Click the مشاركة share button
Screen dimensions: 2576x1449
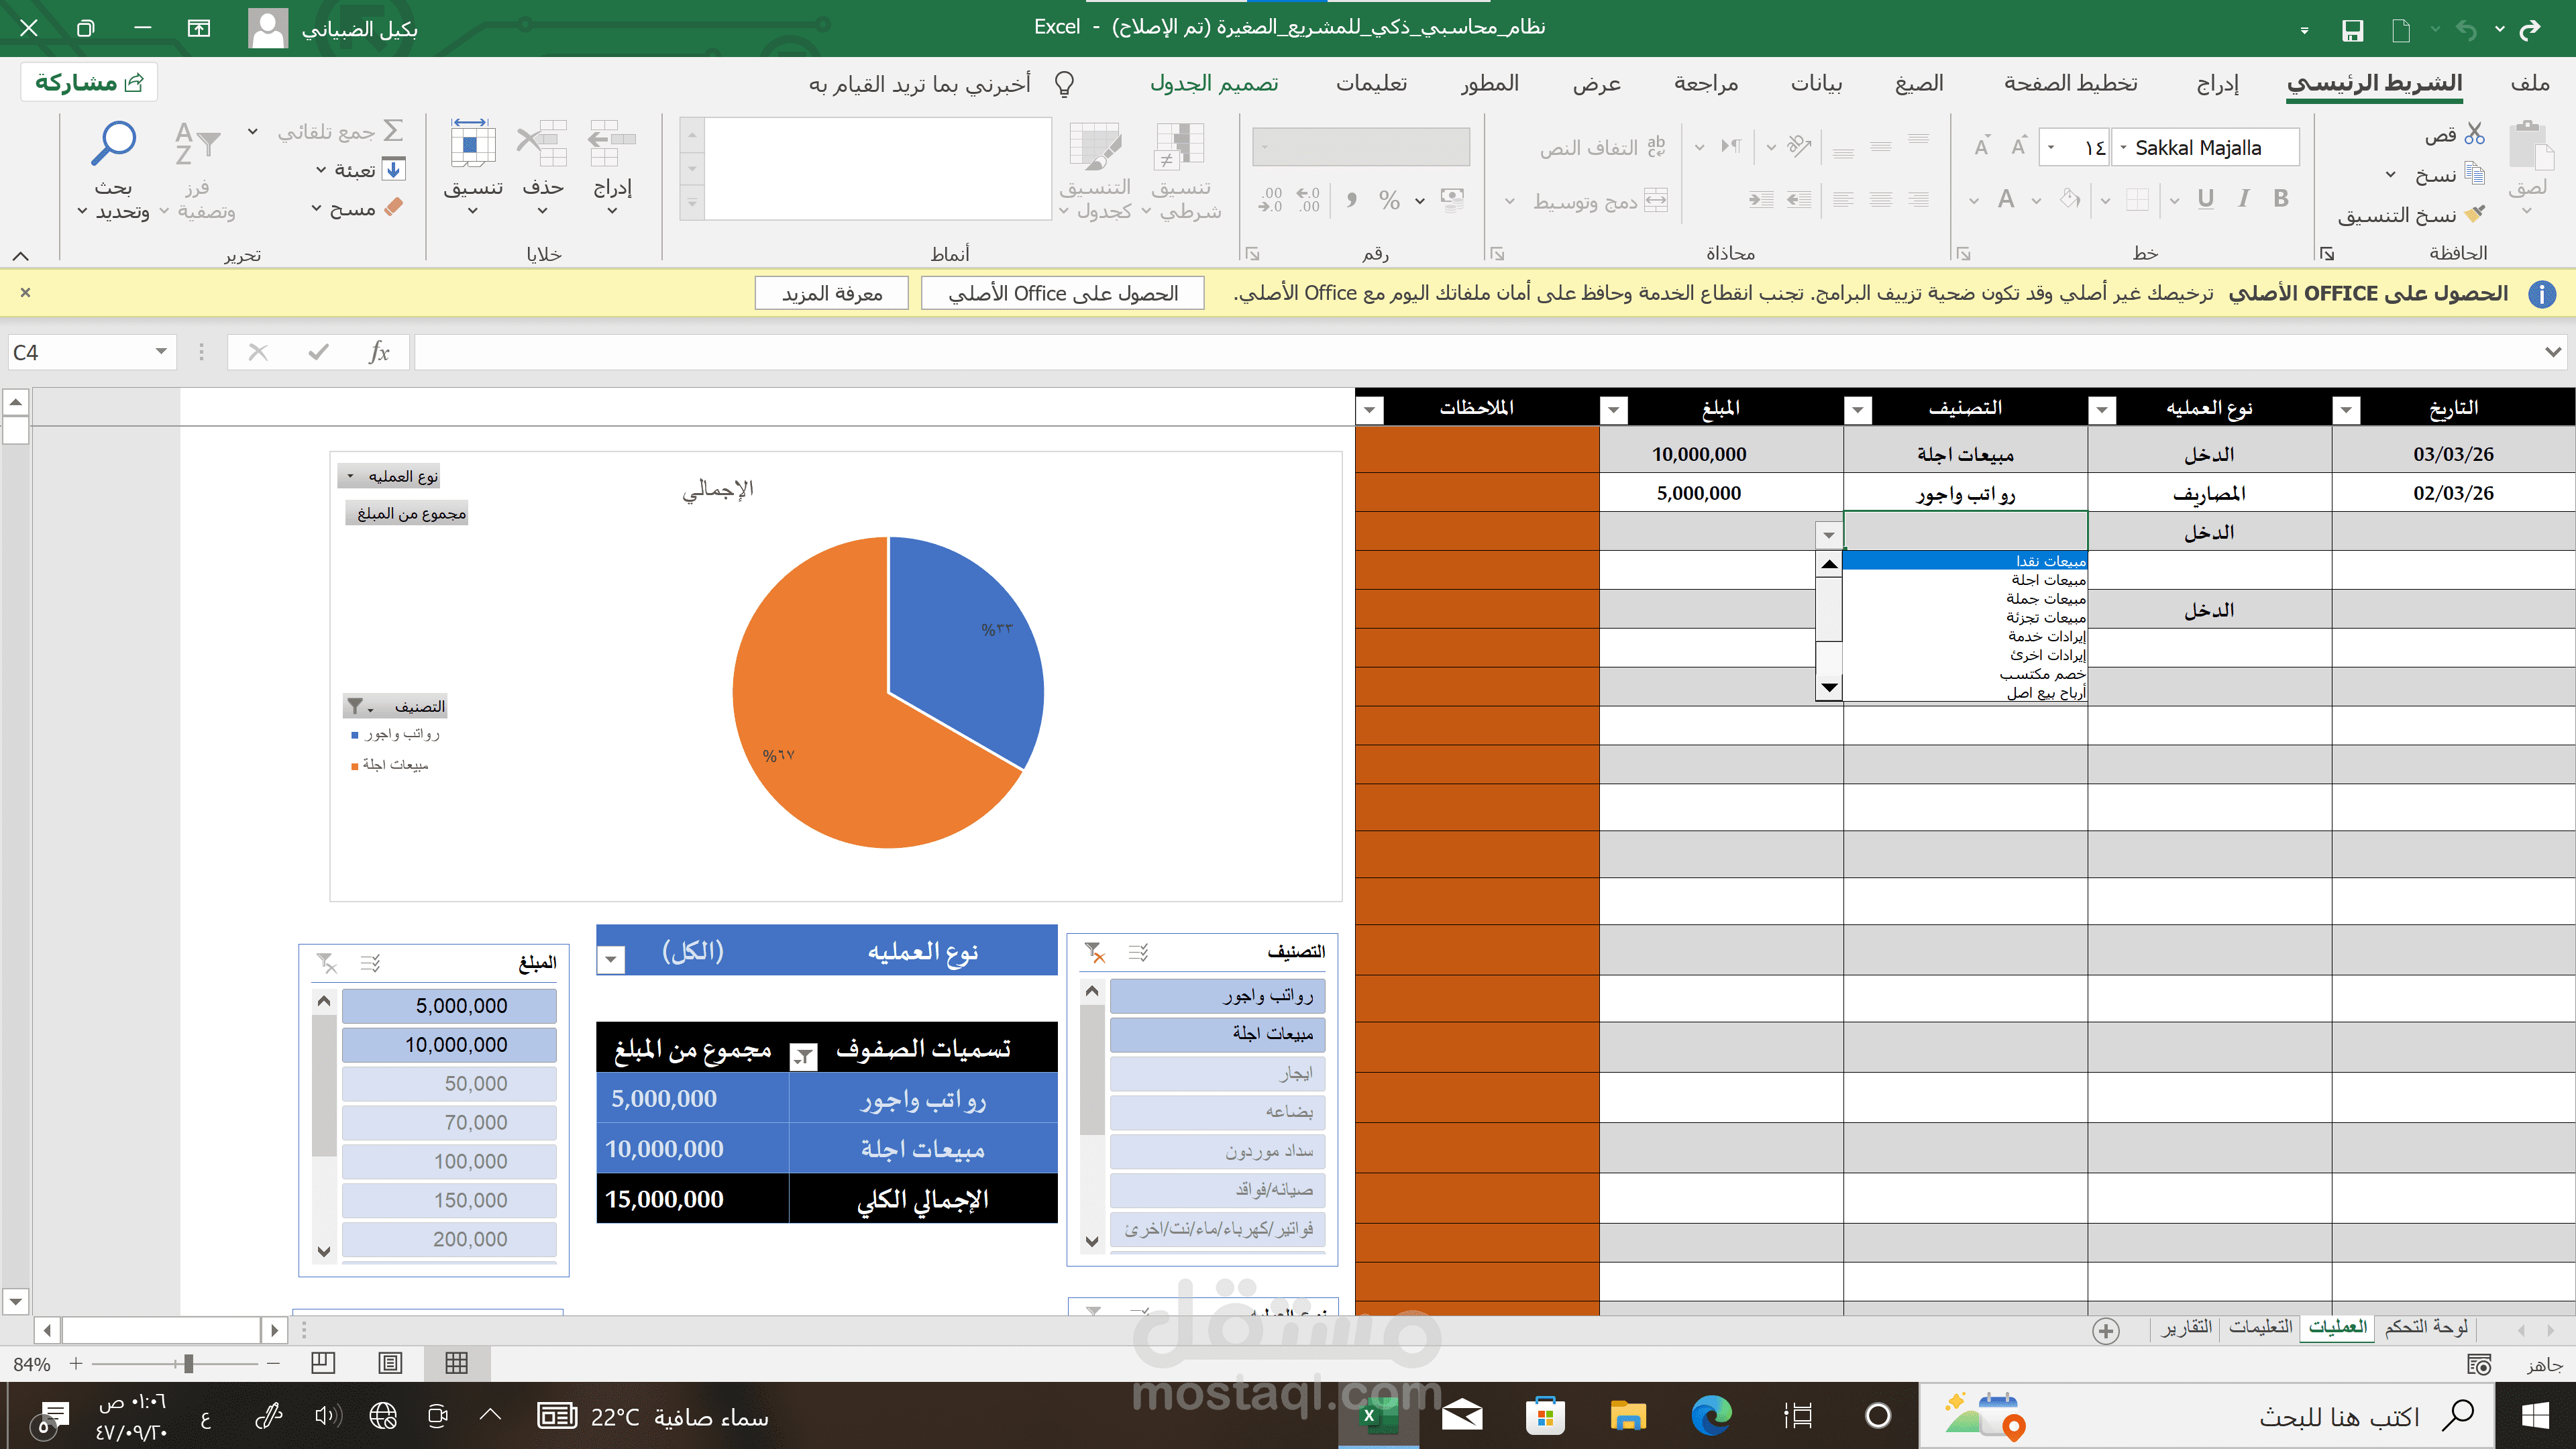click(89, 83)
